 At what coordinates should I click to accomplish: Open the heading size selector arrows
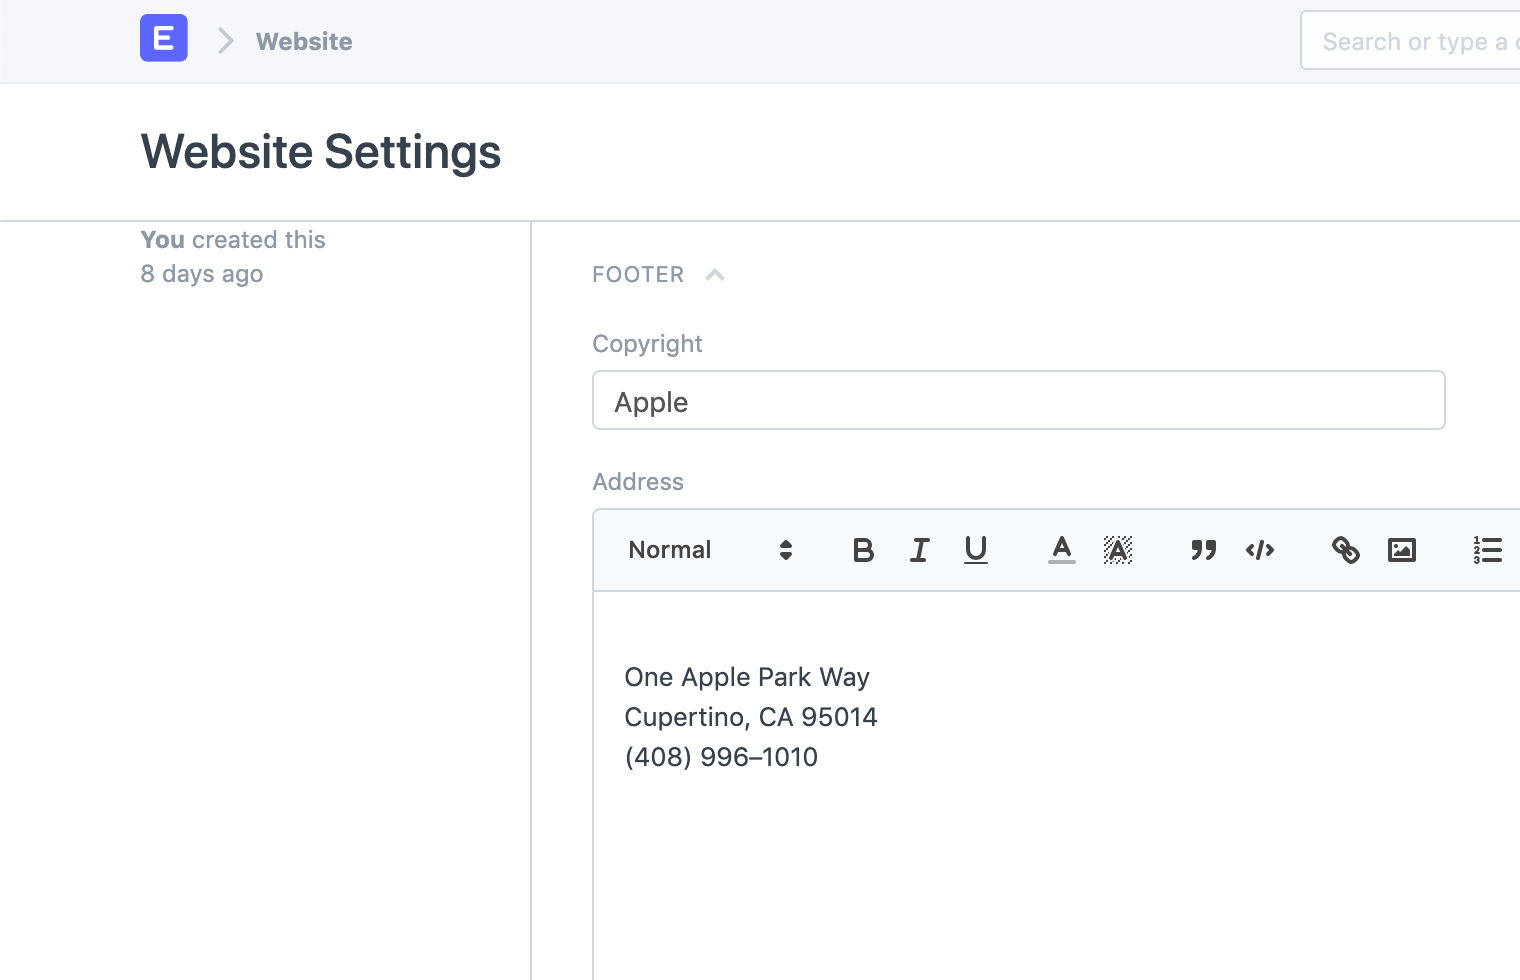click(x=785, y=549)
